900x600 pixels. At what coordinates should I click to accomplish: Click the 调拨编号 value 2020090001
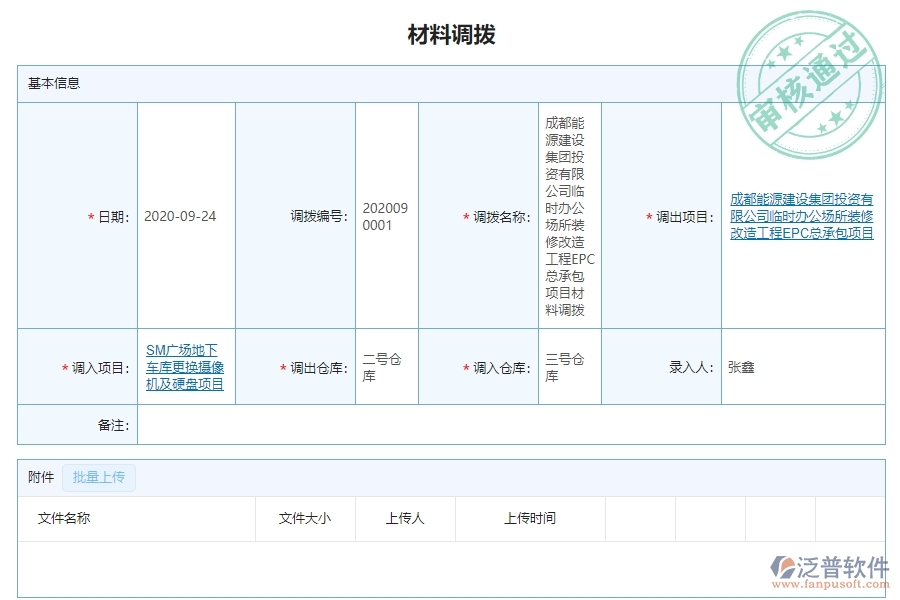coord(385,216)
